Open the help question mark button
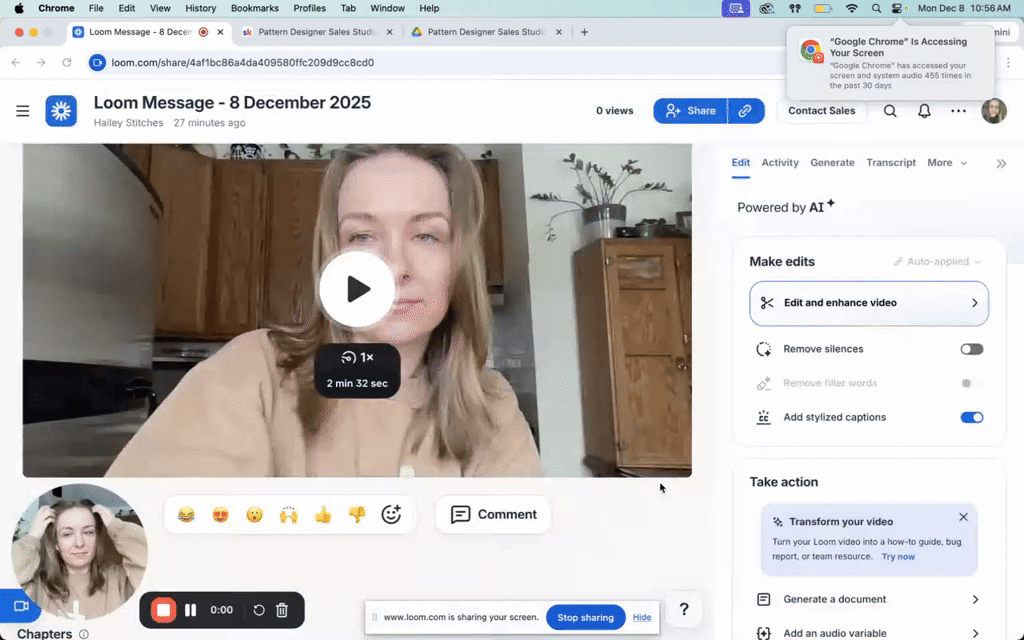This screenshot has height=640, width=1024. point(684,609)
